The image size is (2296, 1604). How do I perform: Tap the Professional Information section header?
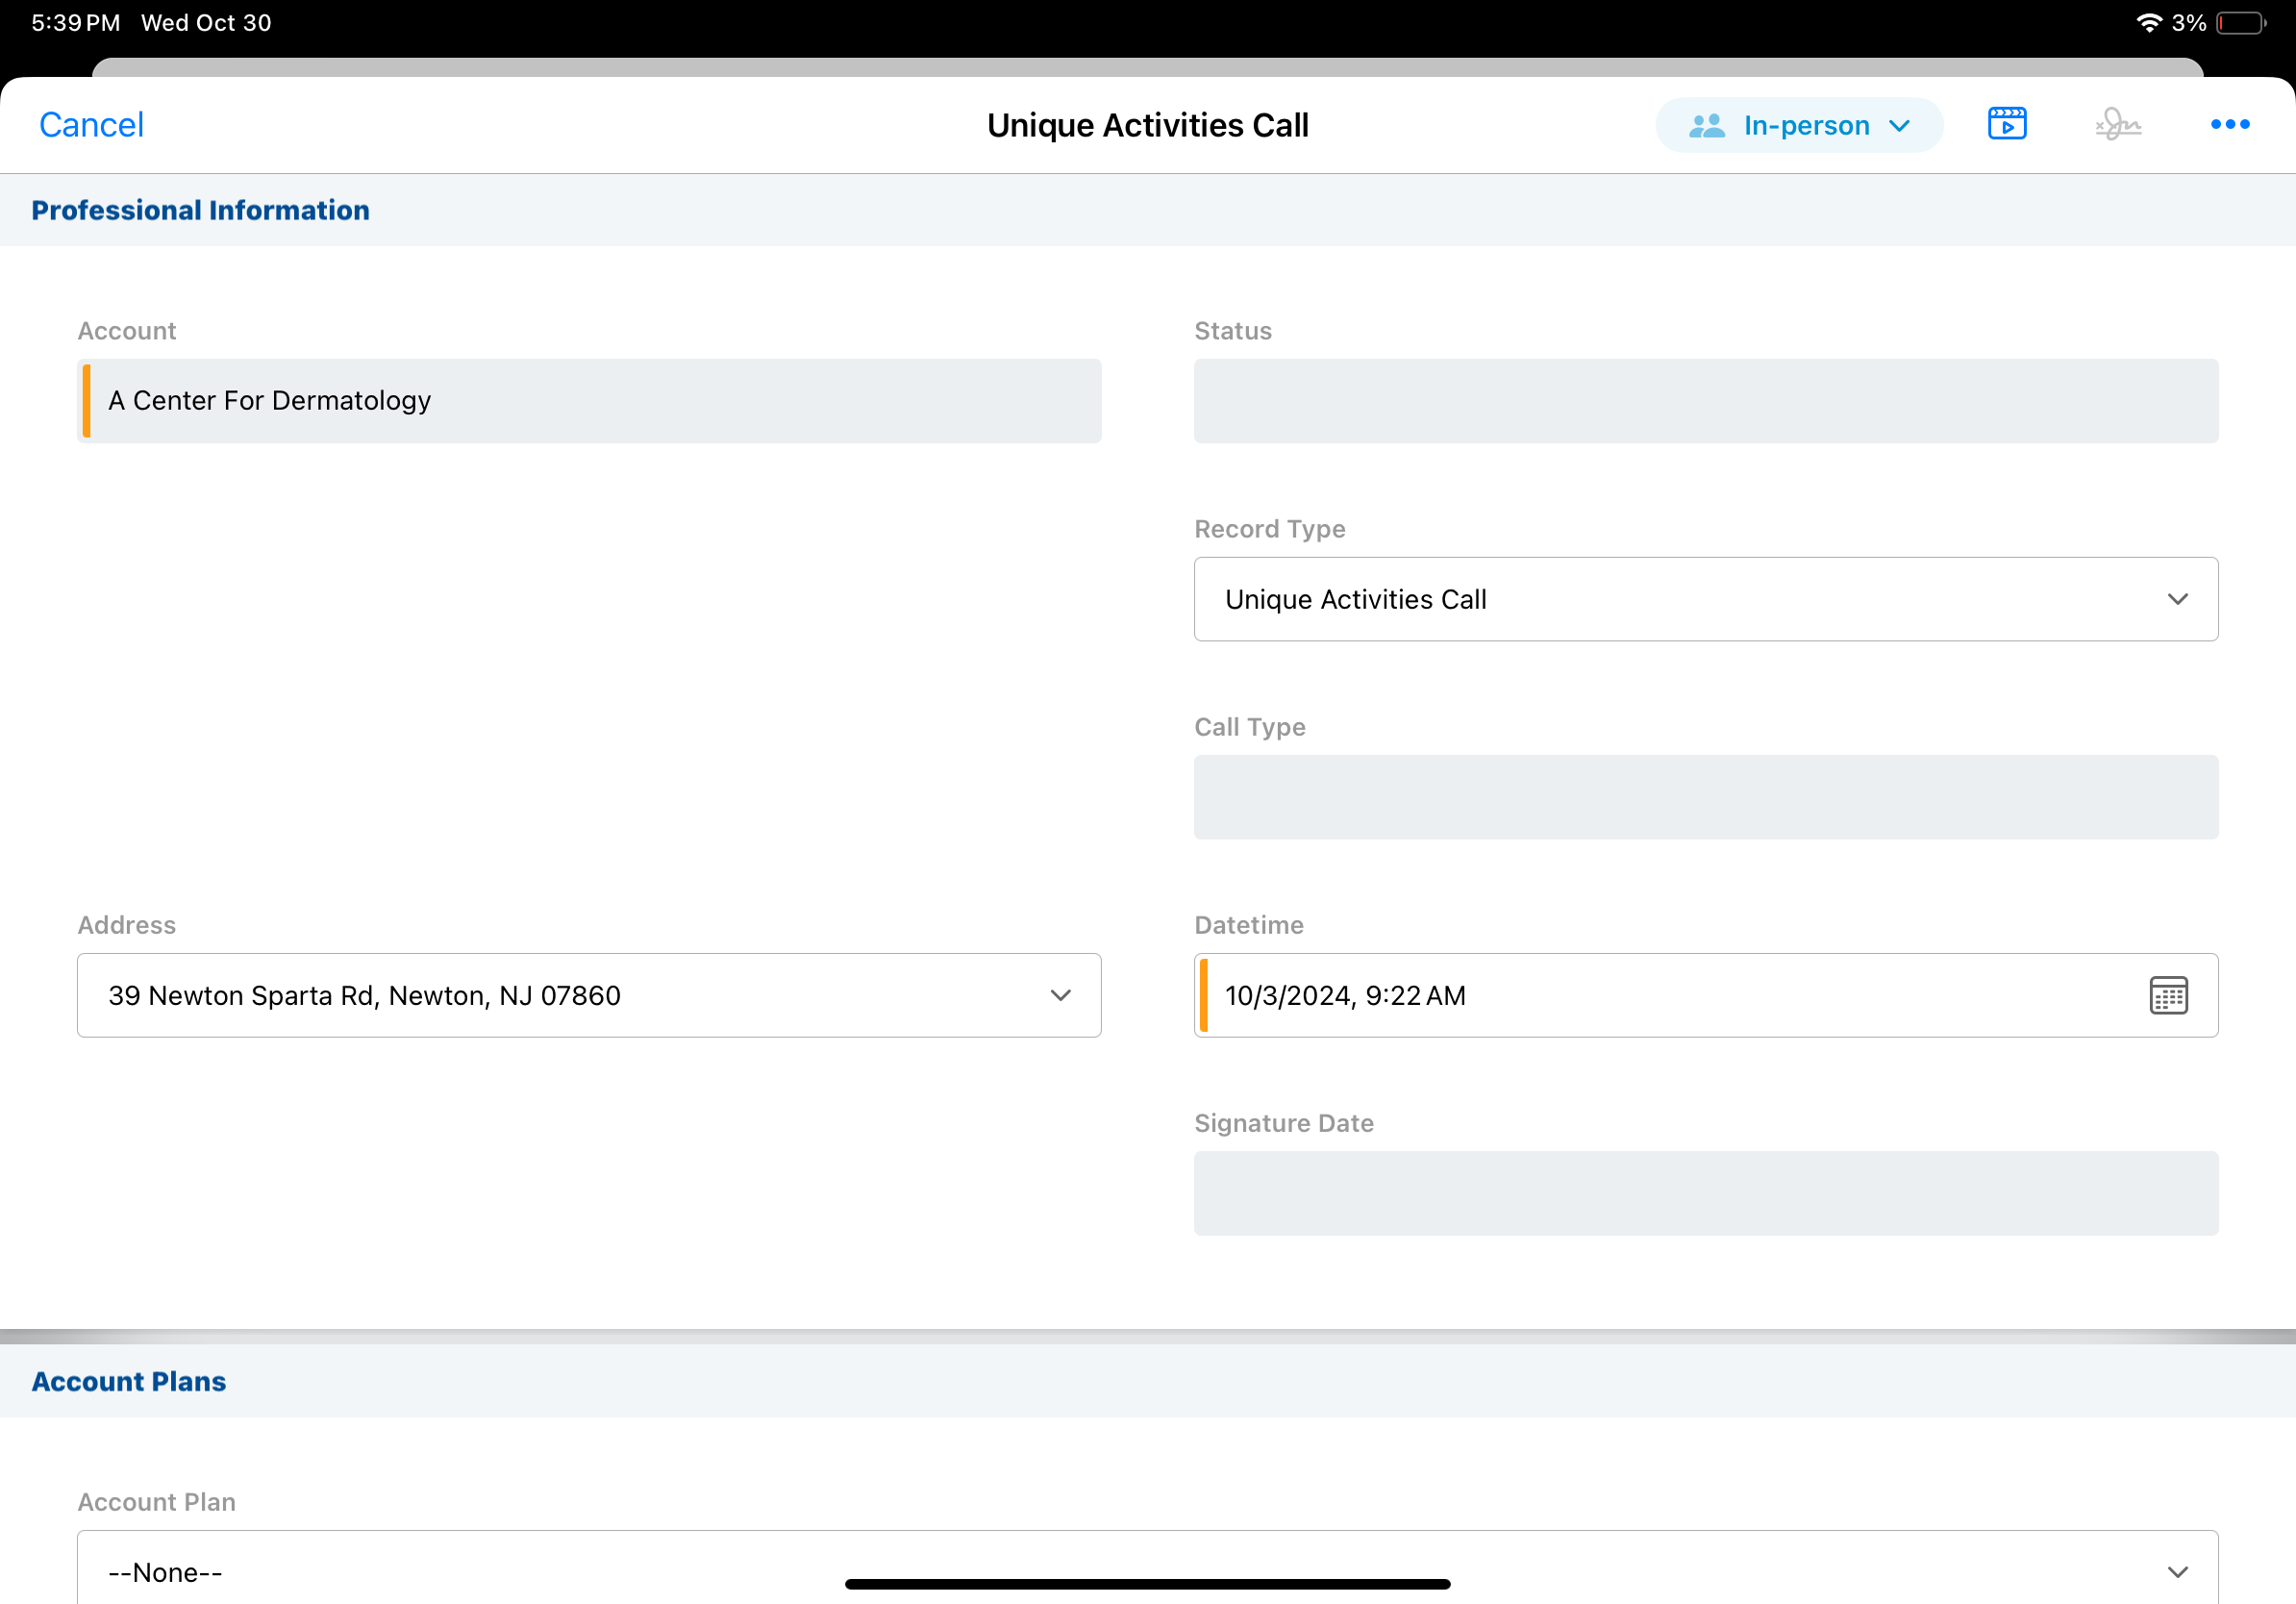(x=200, y=210)
